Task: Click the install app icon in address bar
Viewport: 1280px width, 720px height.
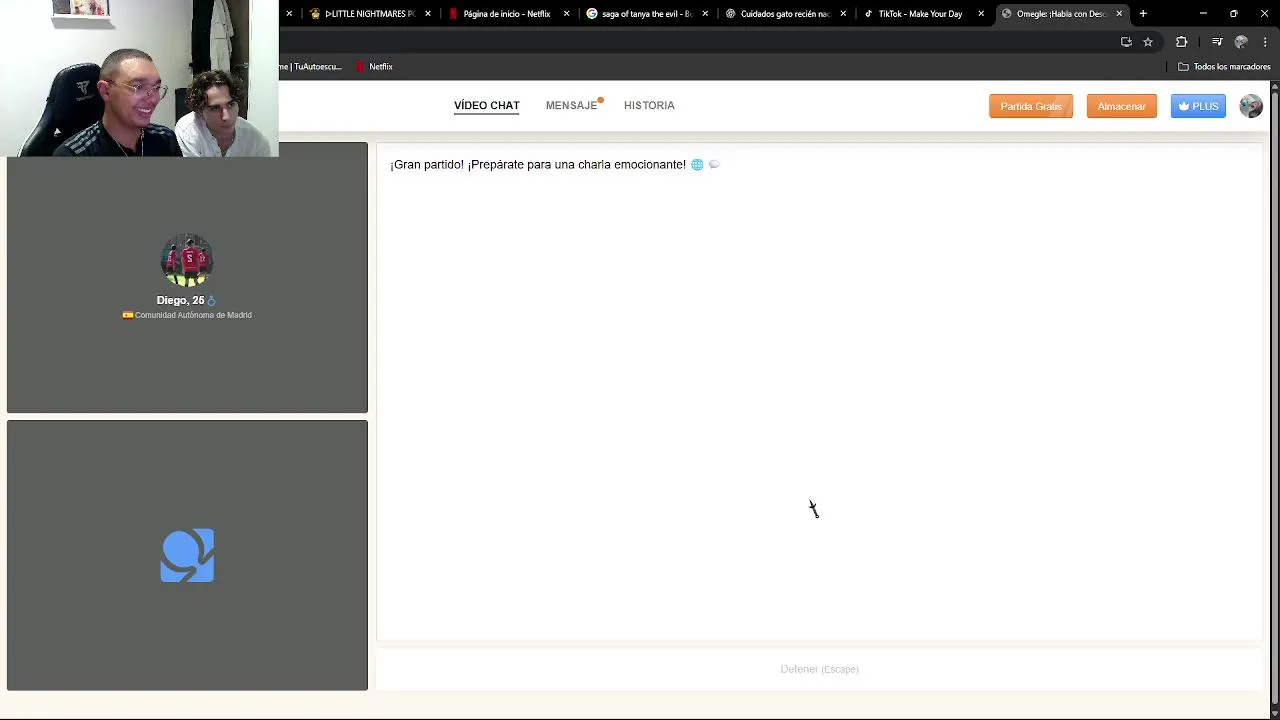Action: tap(1126, 42)
